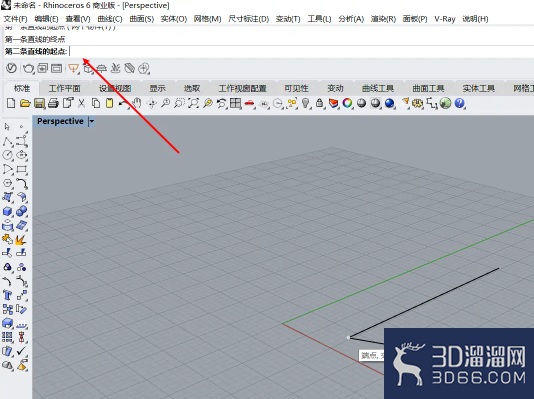Switch to the 标准 toolbar tab

point(22,89)
